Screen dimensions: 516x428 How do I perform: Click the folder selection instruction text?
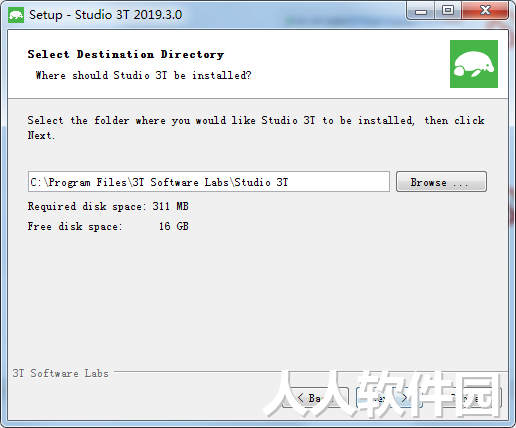256,128
